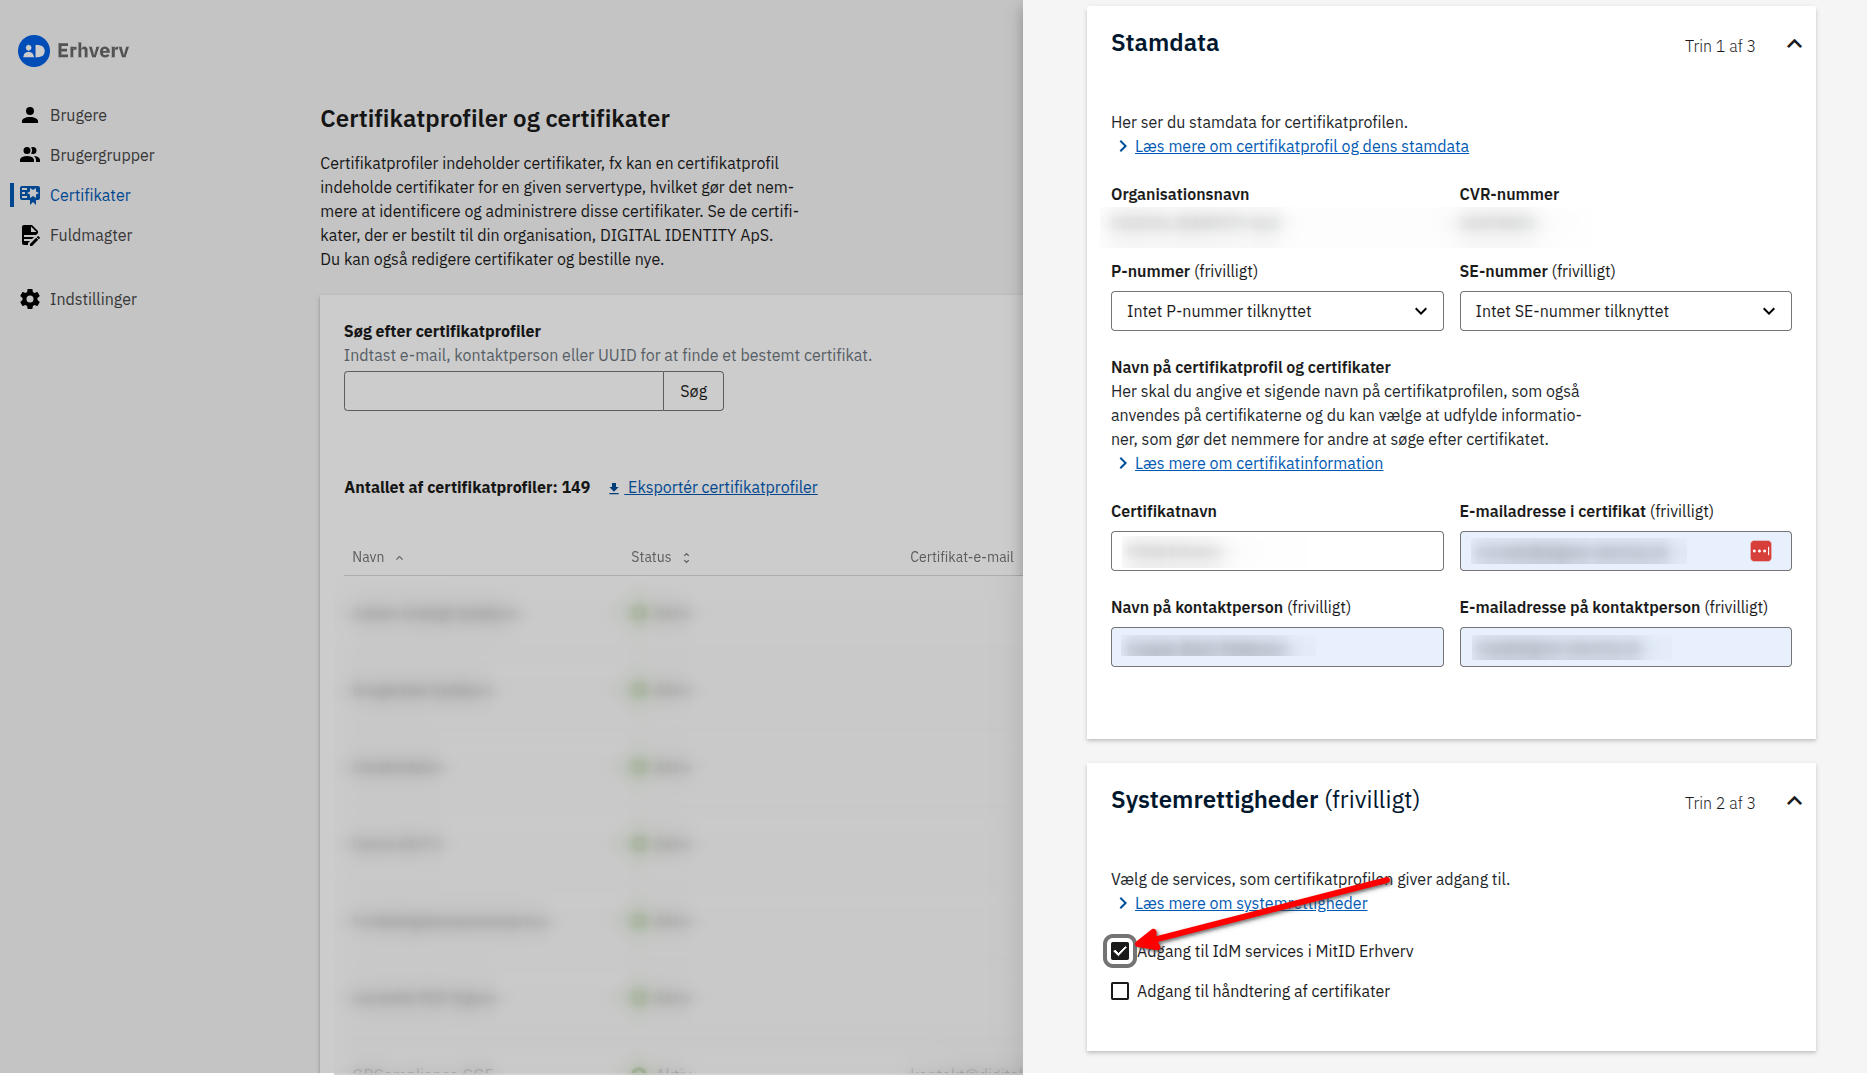Click the certificate profile search field
The height and width of the screenshot is (1076, 1867).
click(504, 391)
